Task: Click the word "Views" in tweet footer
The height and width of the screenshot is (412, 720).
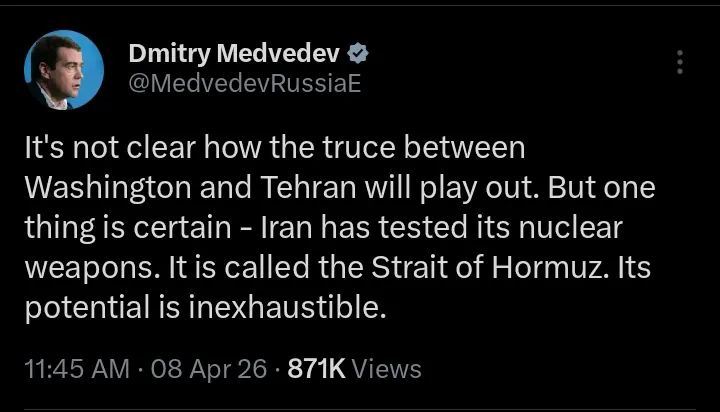Action: click(x=388, y=368)
